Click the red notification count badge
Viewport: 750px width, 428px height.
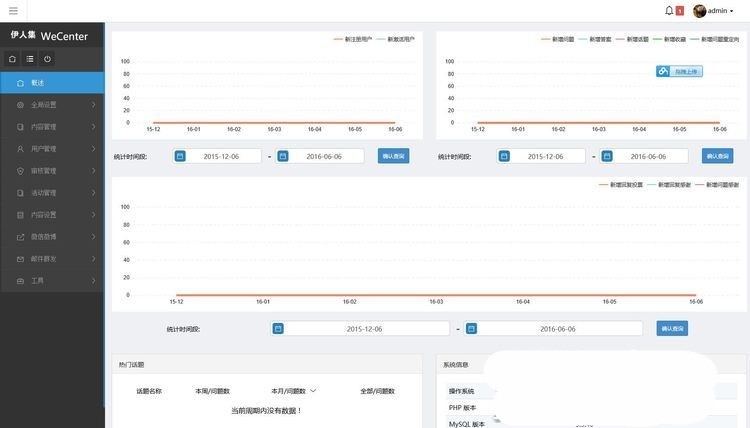click(680, 11)
